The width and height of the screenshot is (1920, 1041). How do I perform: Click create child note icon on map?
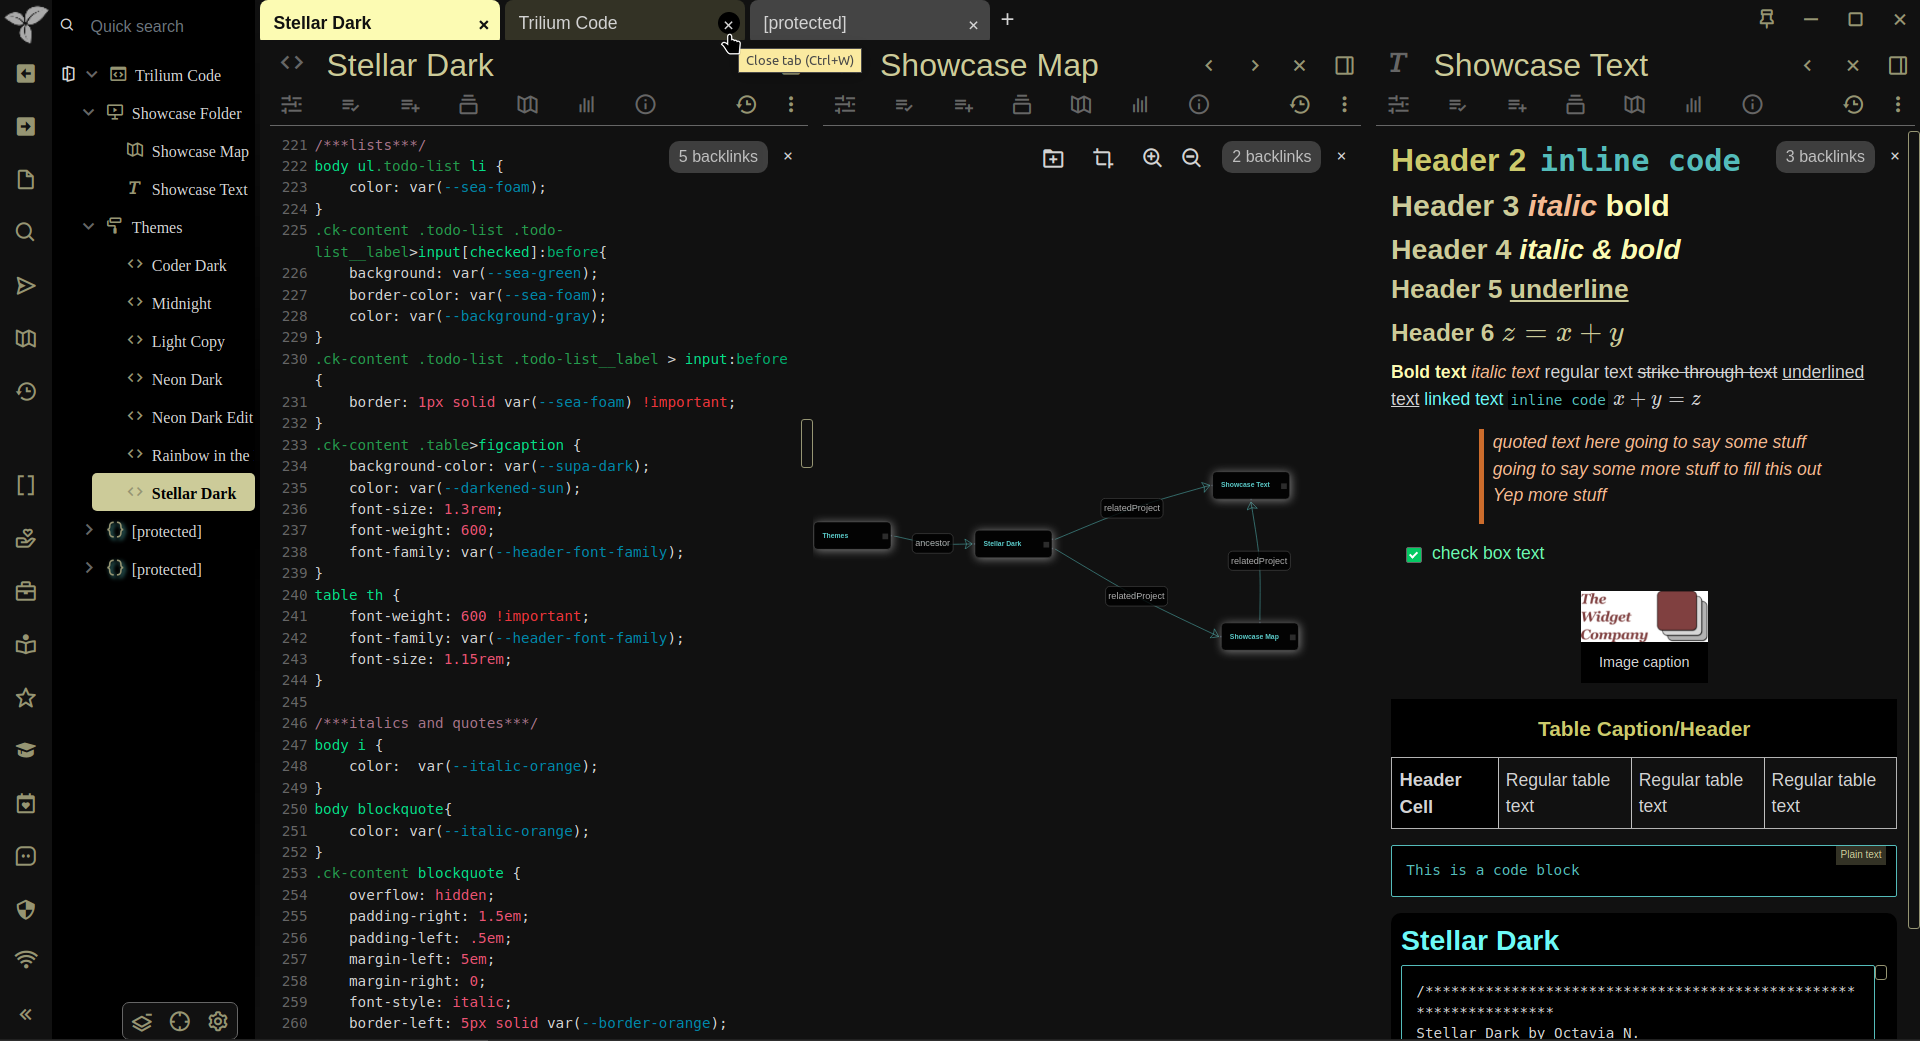(x=1053, y=158)
